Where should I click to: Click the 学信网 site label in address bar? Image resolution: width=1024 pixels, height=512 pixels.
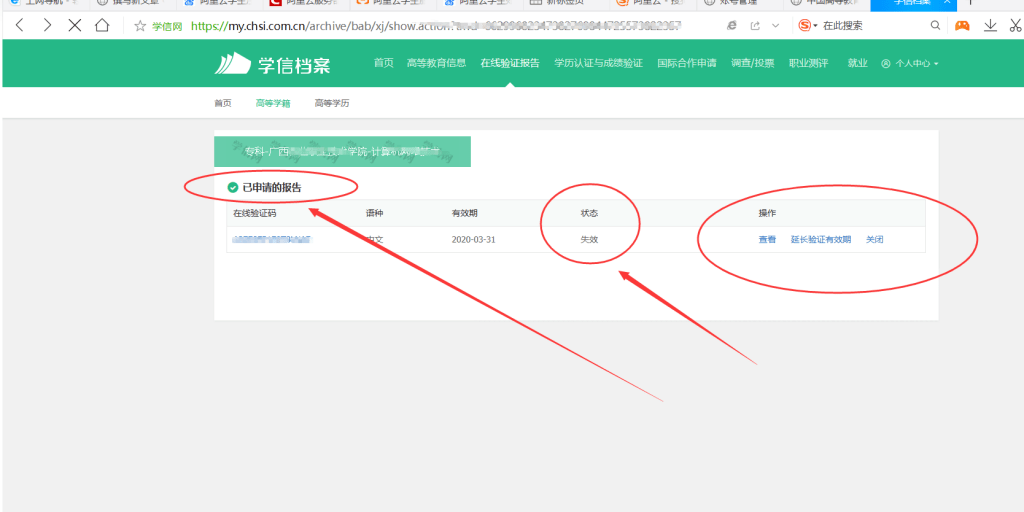[x=167, y=26]
